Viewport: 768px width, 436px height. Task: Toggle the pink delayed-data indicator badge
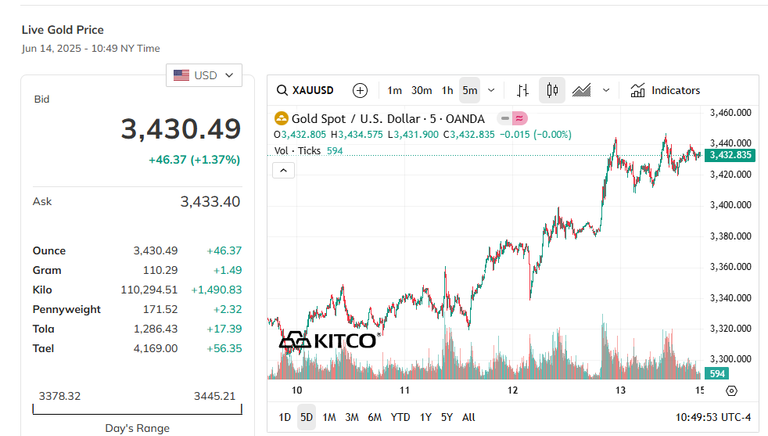coord(520,119)
